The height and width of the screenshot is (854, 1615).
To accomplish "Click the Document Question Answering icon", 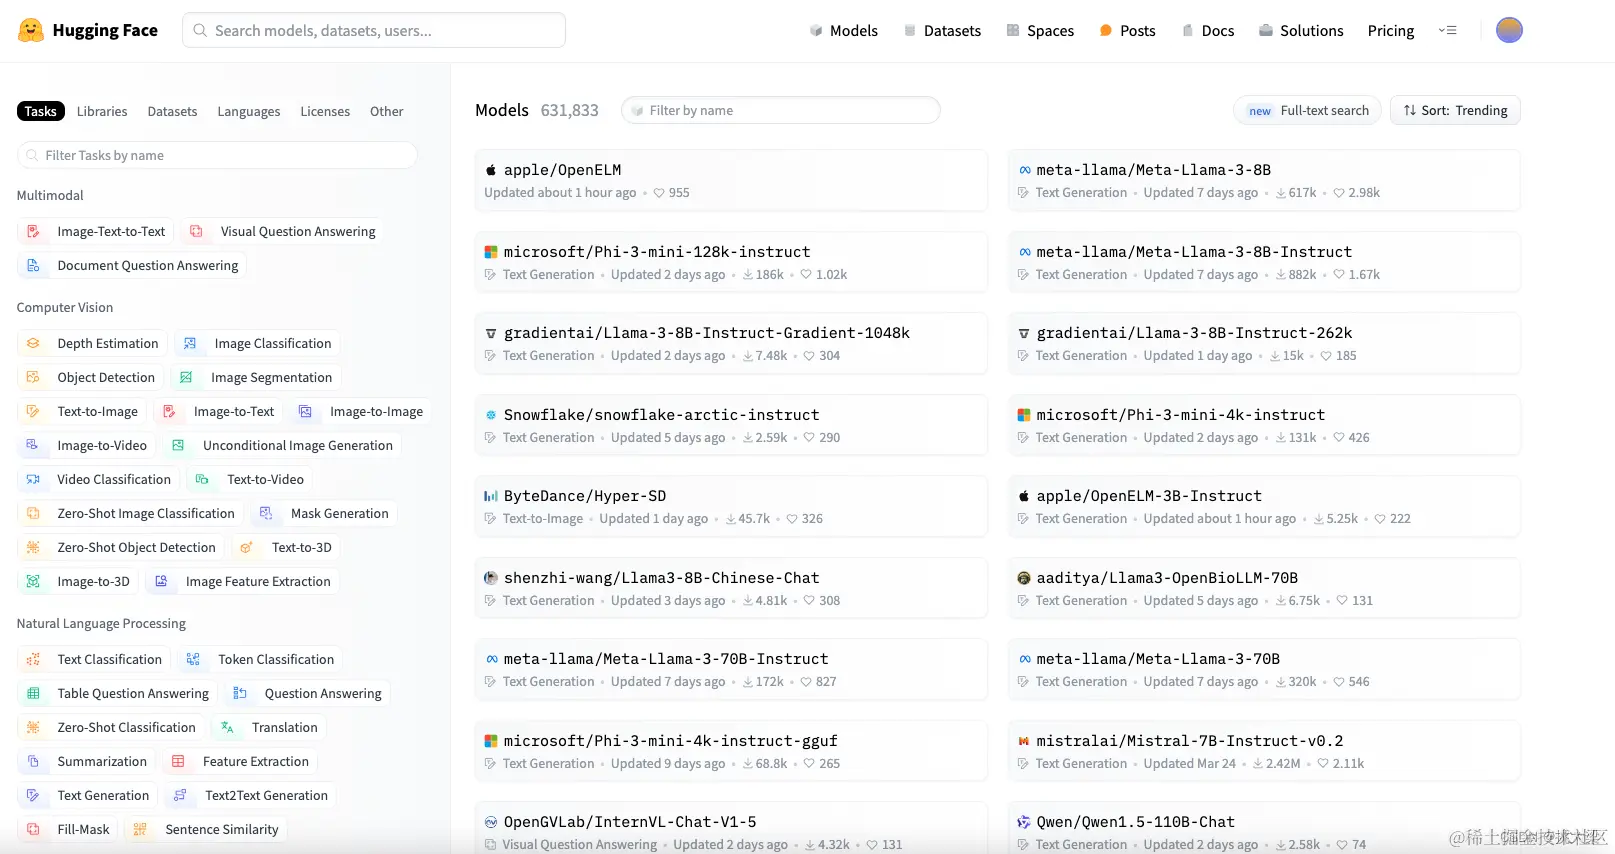I will click(33, 265).
